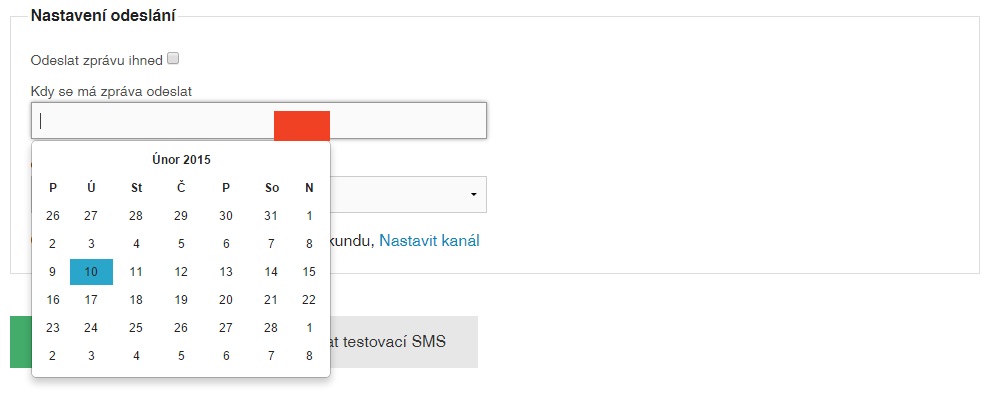991x395 pixels.
Task: Pick February 14 in the datepicker
Action: pos(271,272)
